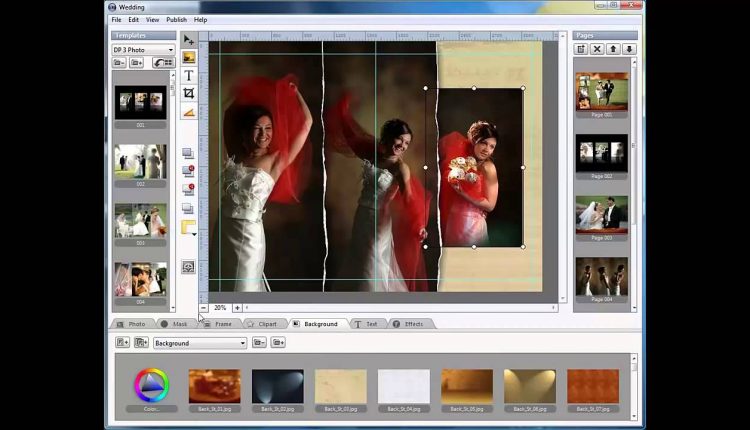
Task: Choose background Back_St_01.jpg
Action: pyautogui.click(x=214, y=386)
